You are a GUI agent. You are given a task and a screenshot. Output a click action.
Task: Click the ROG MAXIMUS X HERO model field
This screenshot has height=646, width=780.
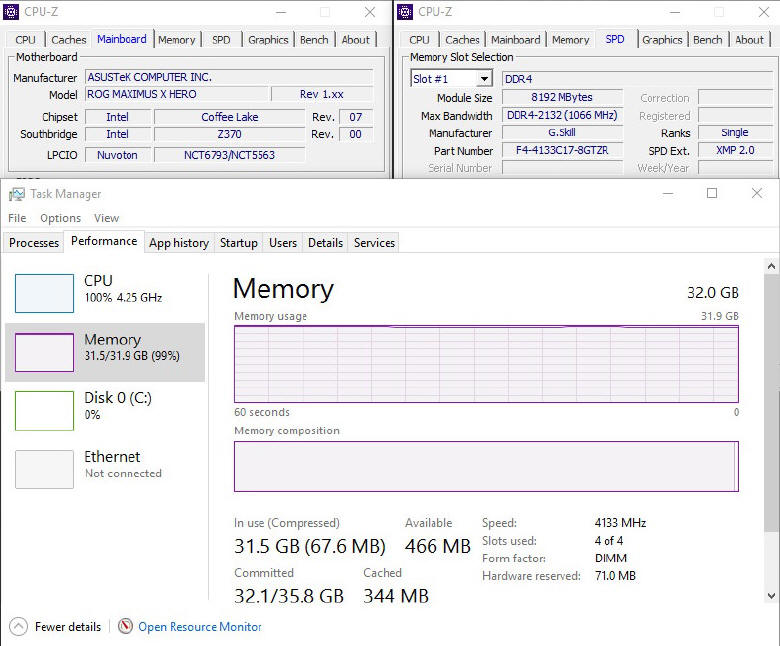click(178, 94)
